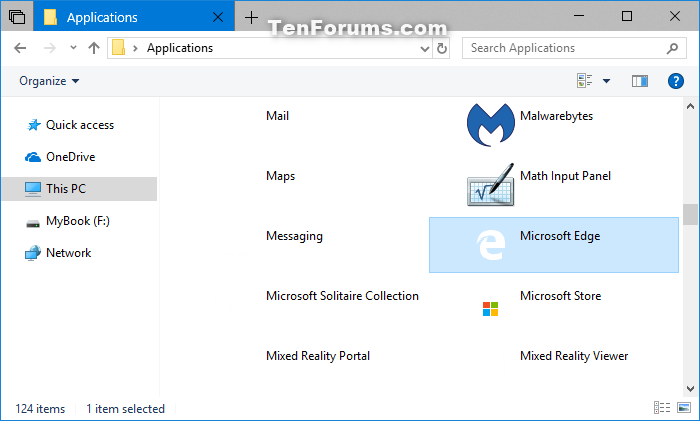
Task: Open the Organize dropdown menu
Action: tap(49, 81)
